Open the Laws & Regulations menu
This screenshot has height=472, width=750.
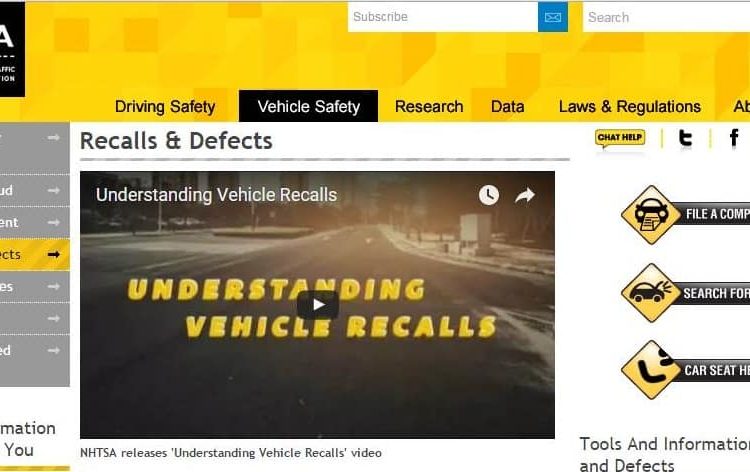tap(629, 106)
